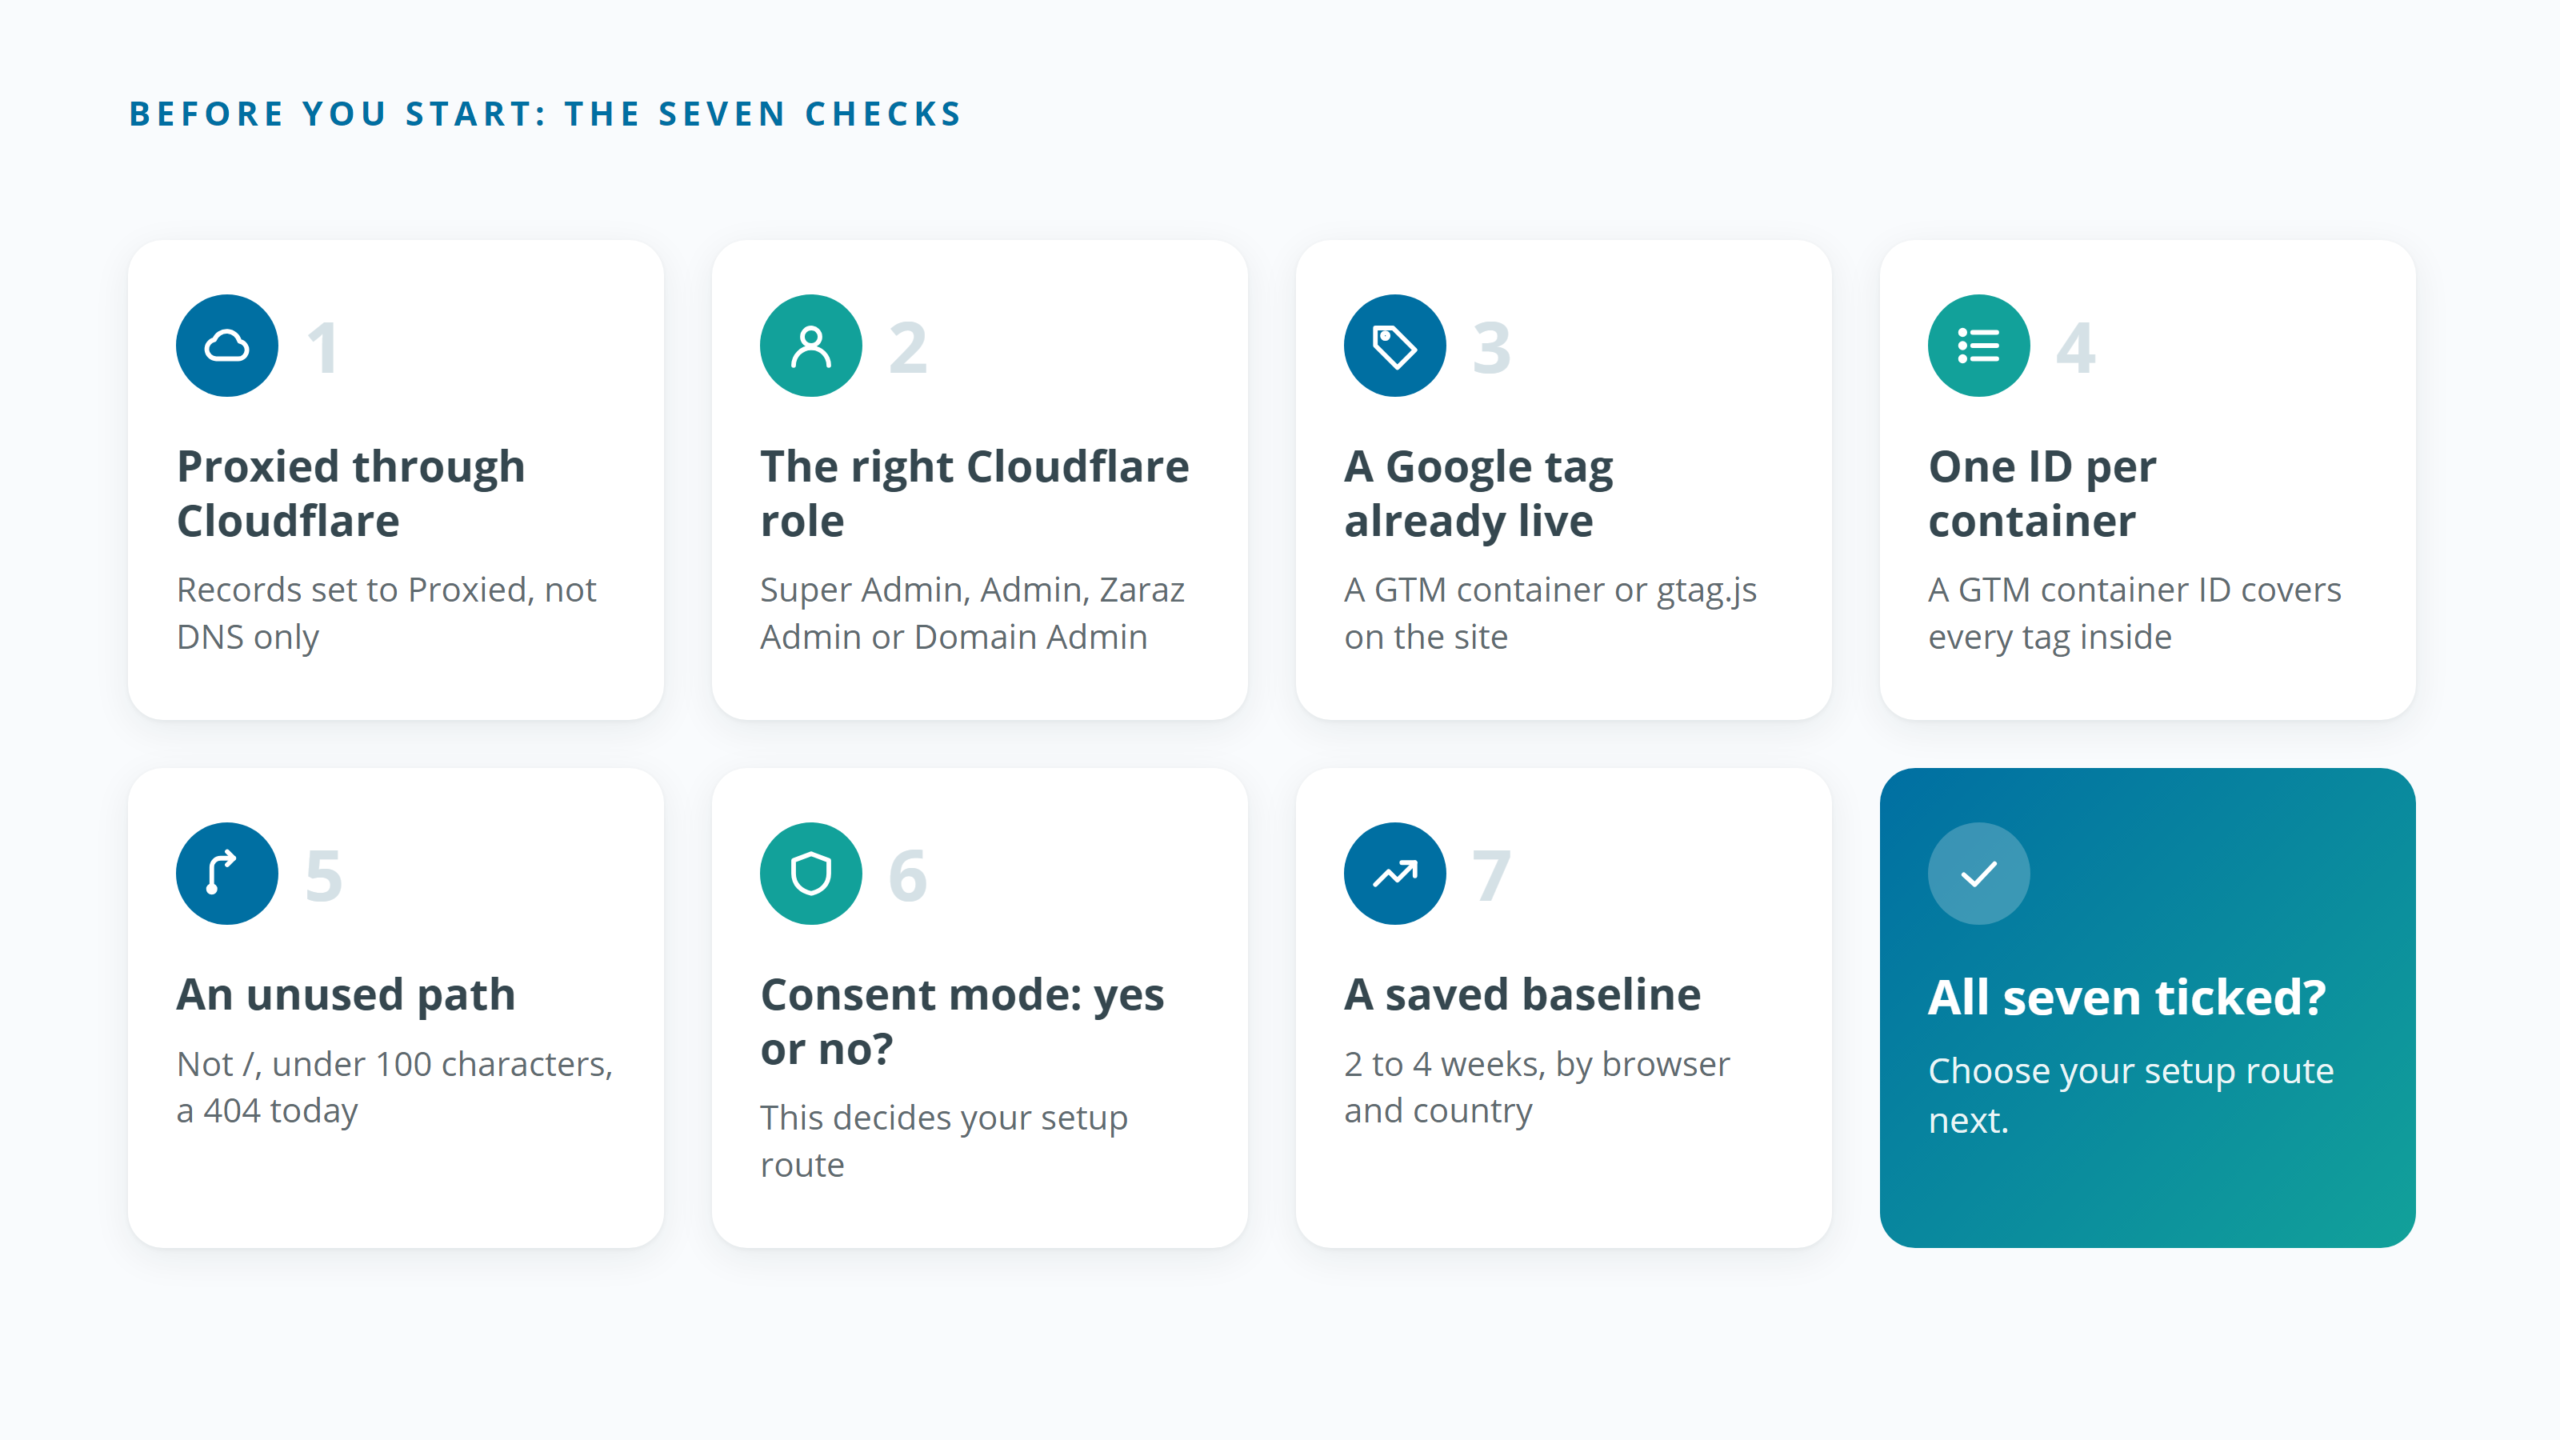Viewport: 2560px width, 1440px height.
Task: Click the cloud icon on card 1
Action: tap(227, 346)
